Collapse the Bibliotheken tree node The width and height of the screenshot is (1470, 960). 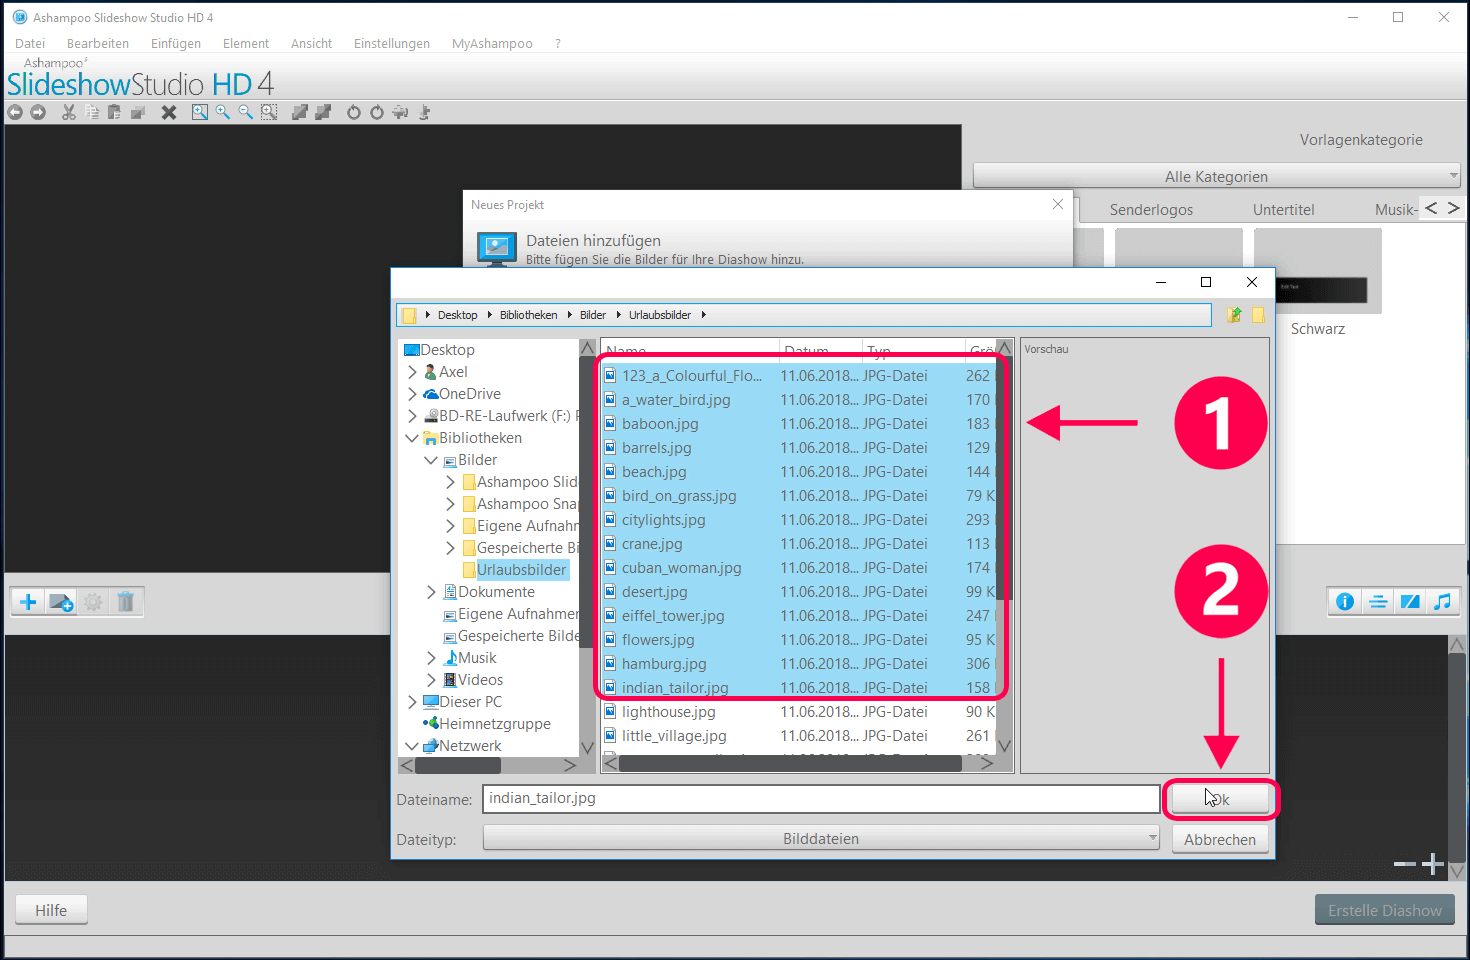pyautogui.click(x=412, y=438)
